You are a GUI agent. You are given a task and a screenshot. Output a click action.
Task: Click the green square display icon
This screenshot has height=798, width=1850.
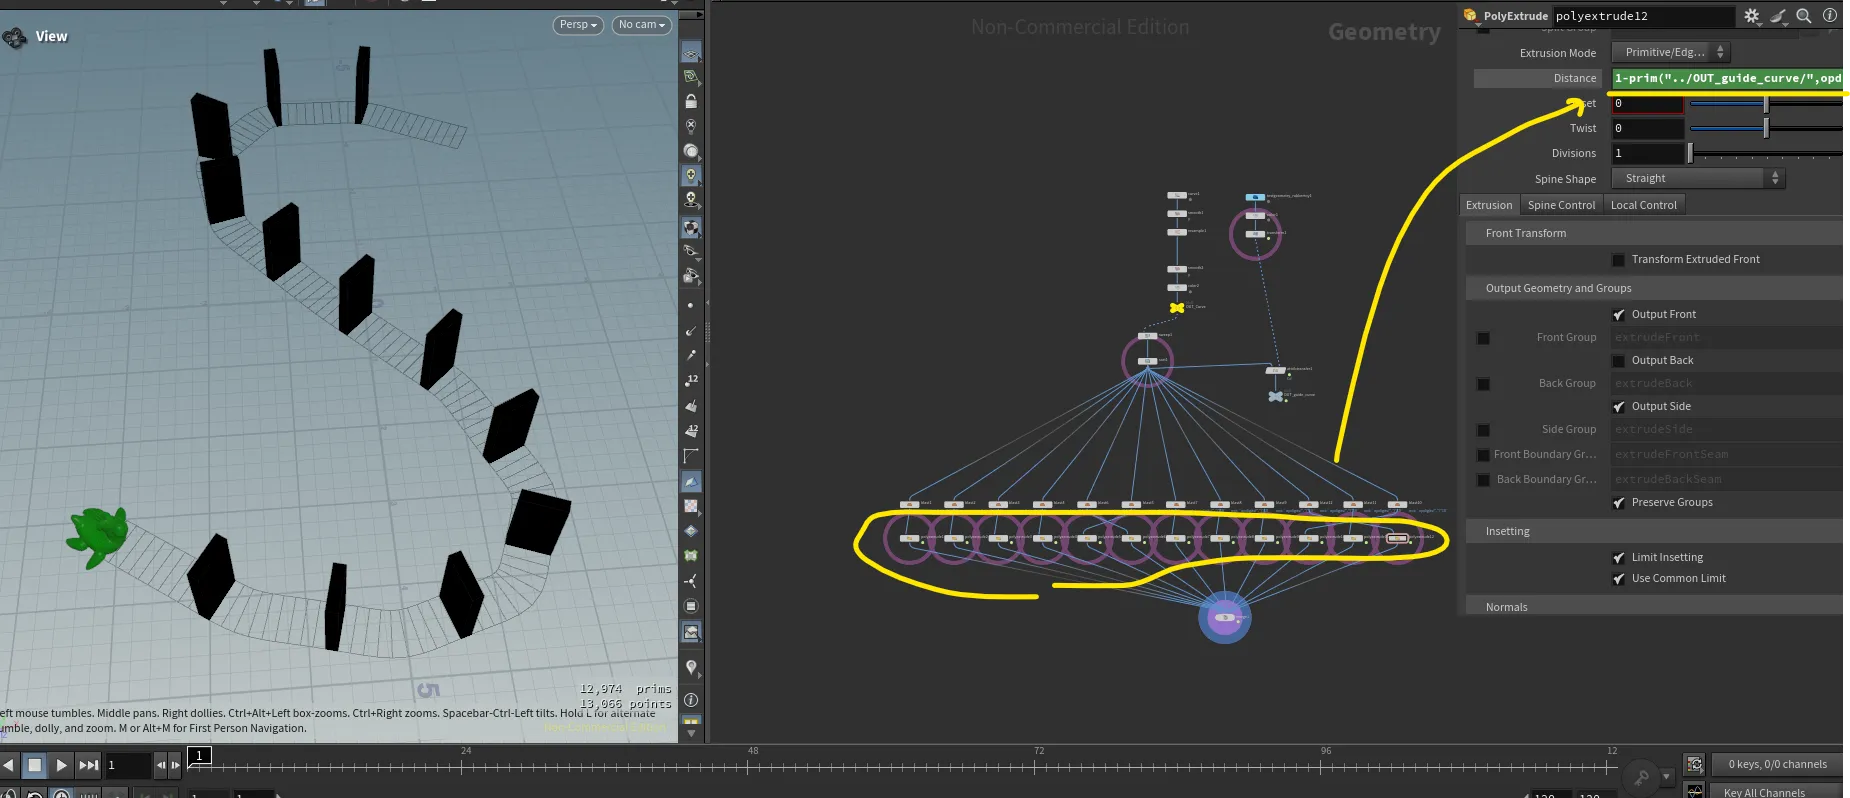click(691, 556)
